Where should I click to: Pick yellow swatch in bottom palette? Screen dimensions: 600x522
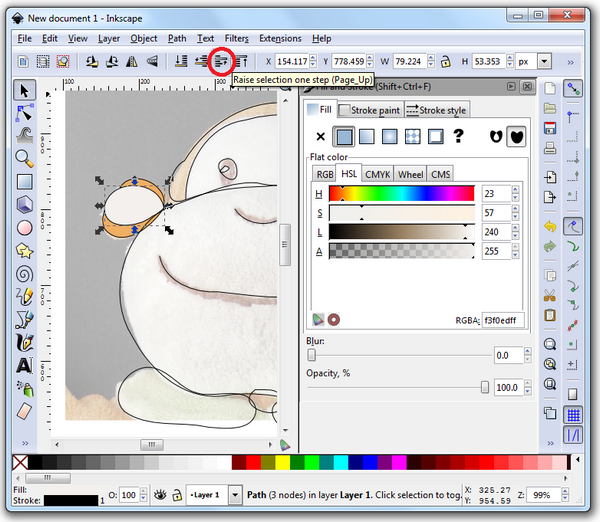282,462
